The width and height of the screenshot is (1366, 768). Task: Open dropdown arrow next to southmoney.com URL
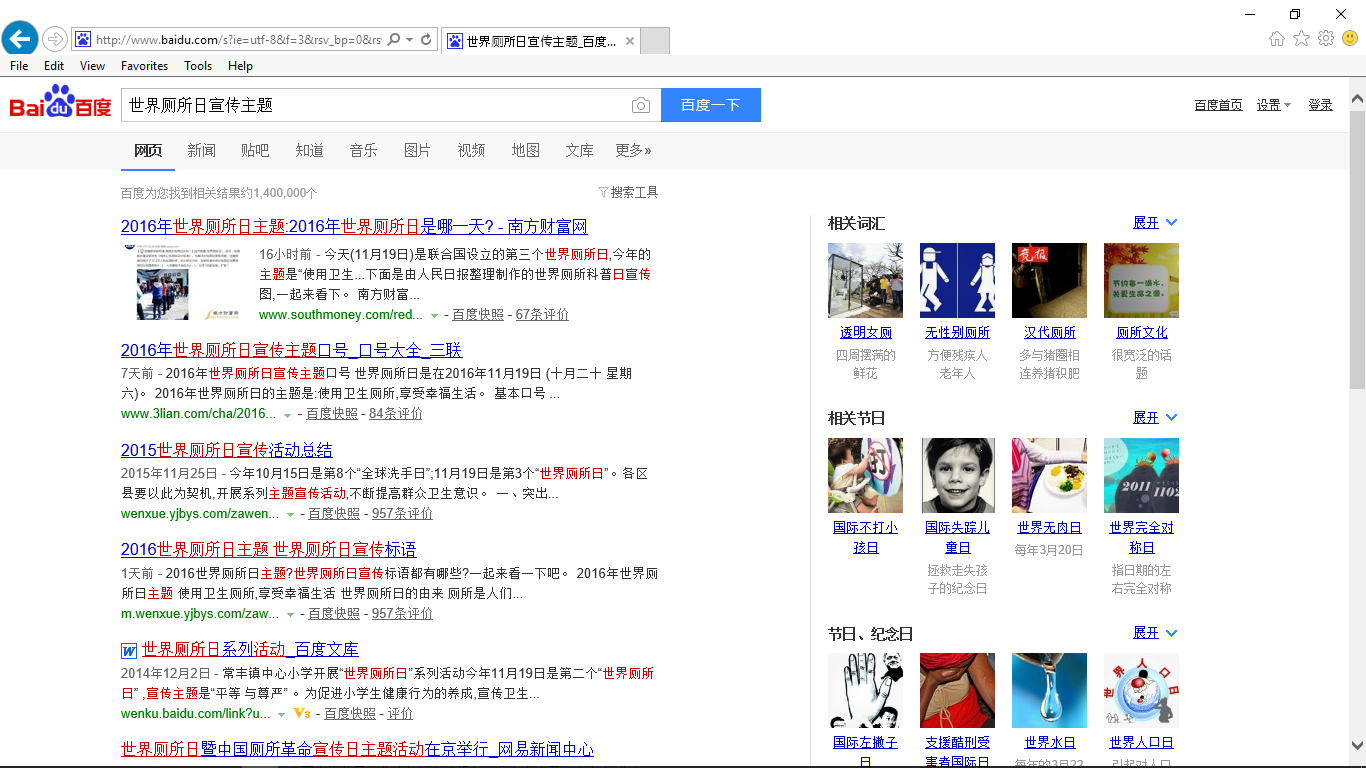coord(434,315)
